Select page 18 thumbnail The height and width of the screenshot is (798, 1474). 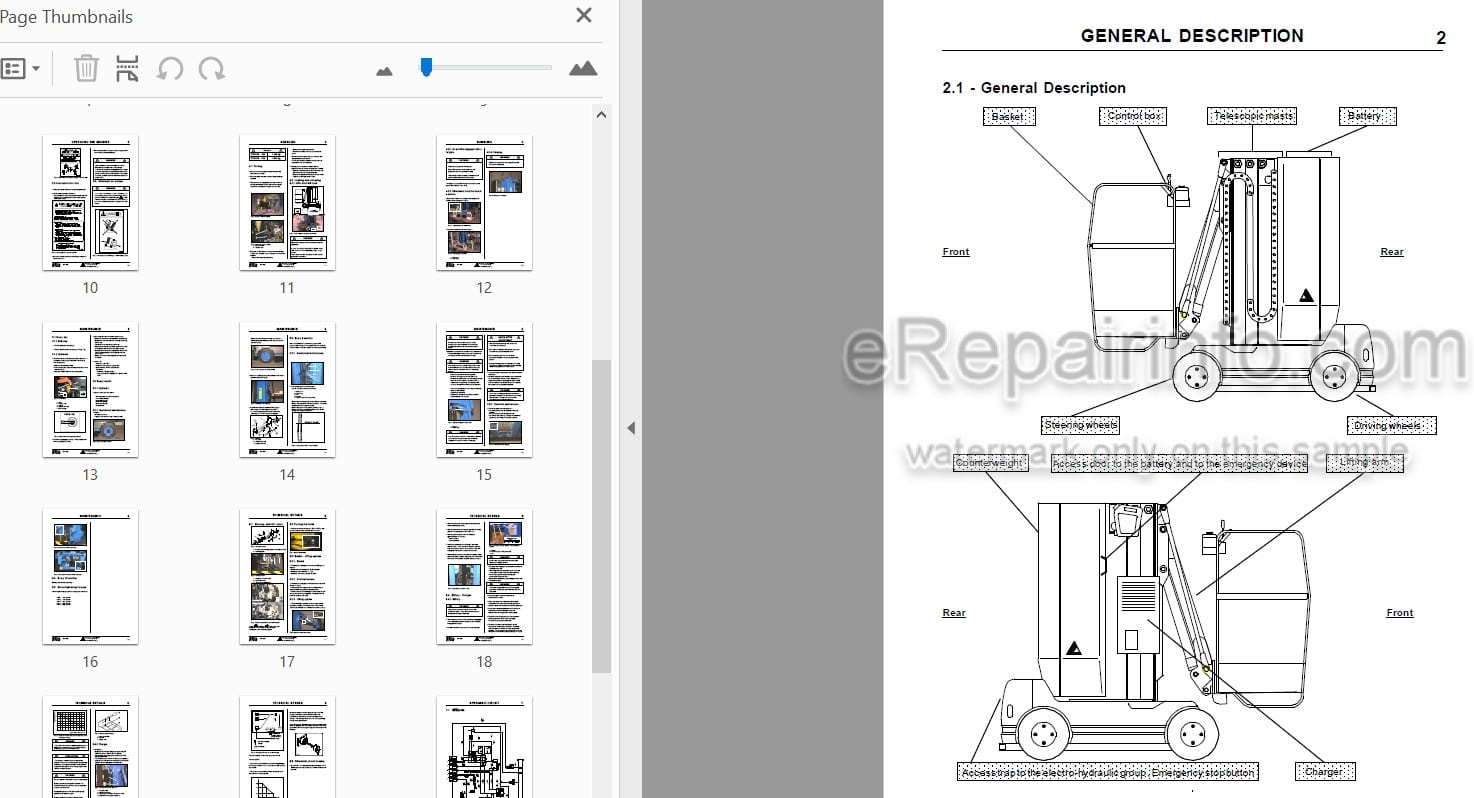tap(484, 577)
